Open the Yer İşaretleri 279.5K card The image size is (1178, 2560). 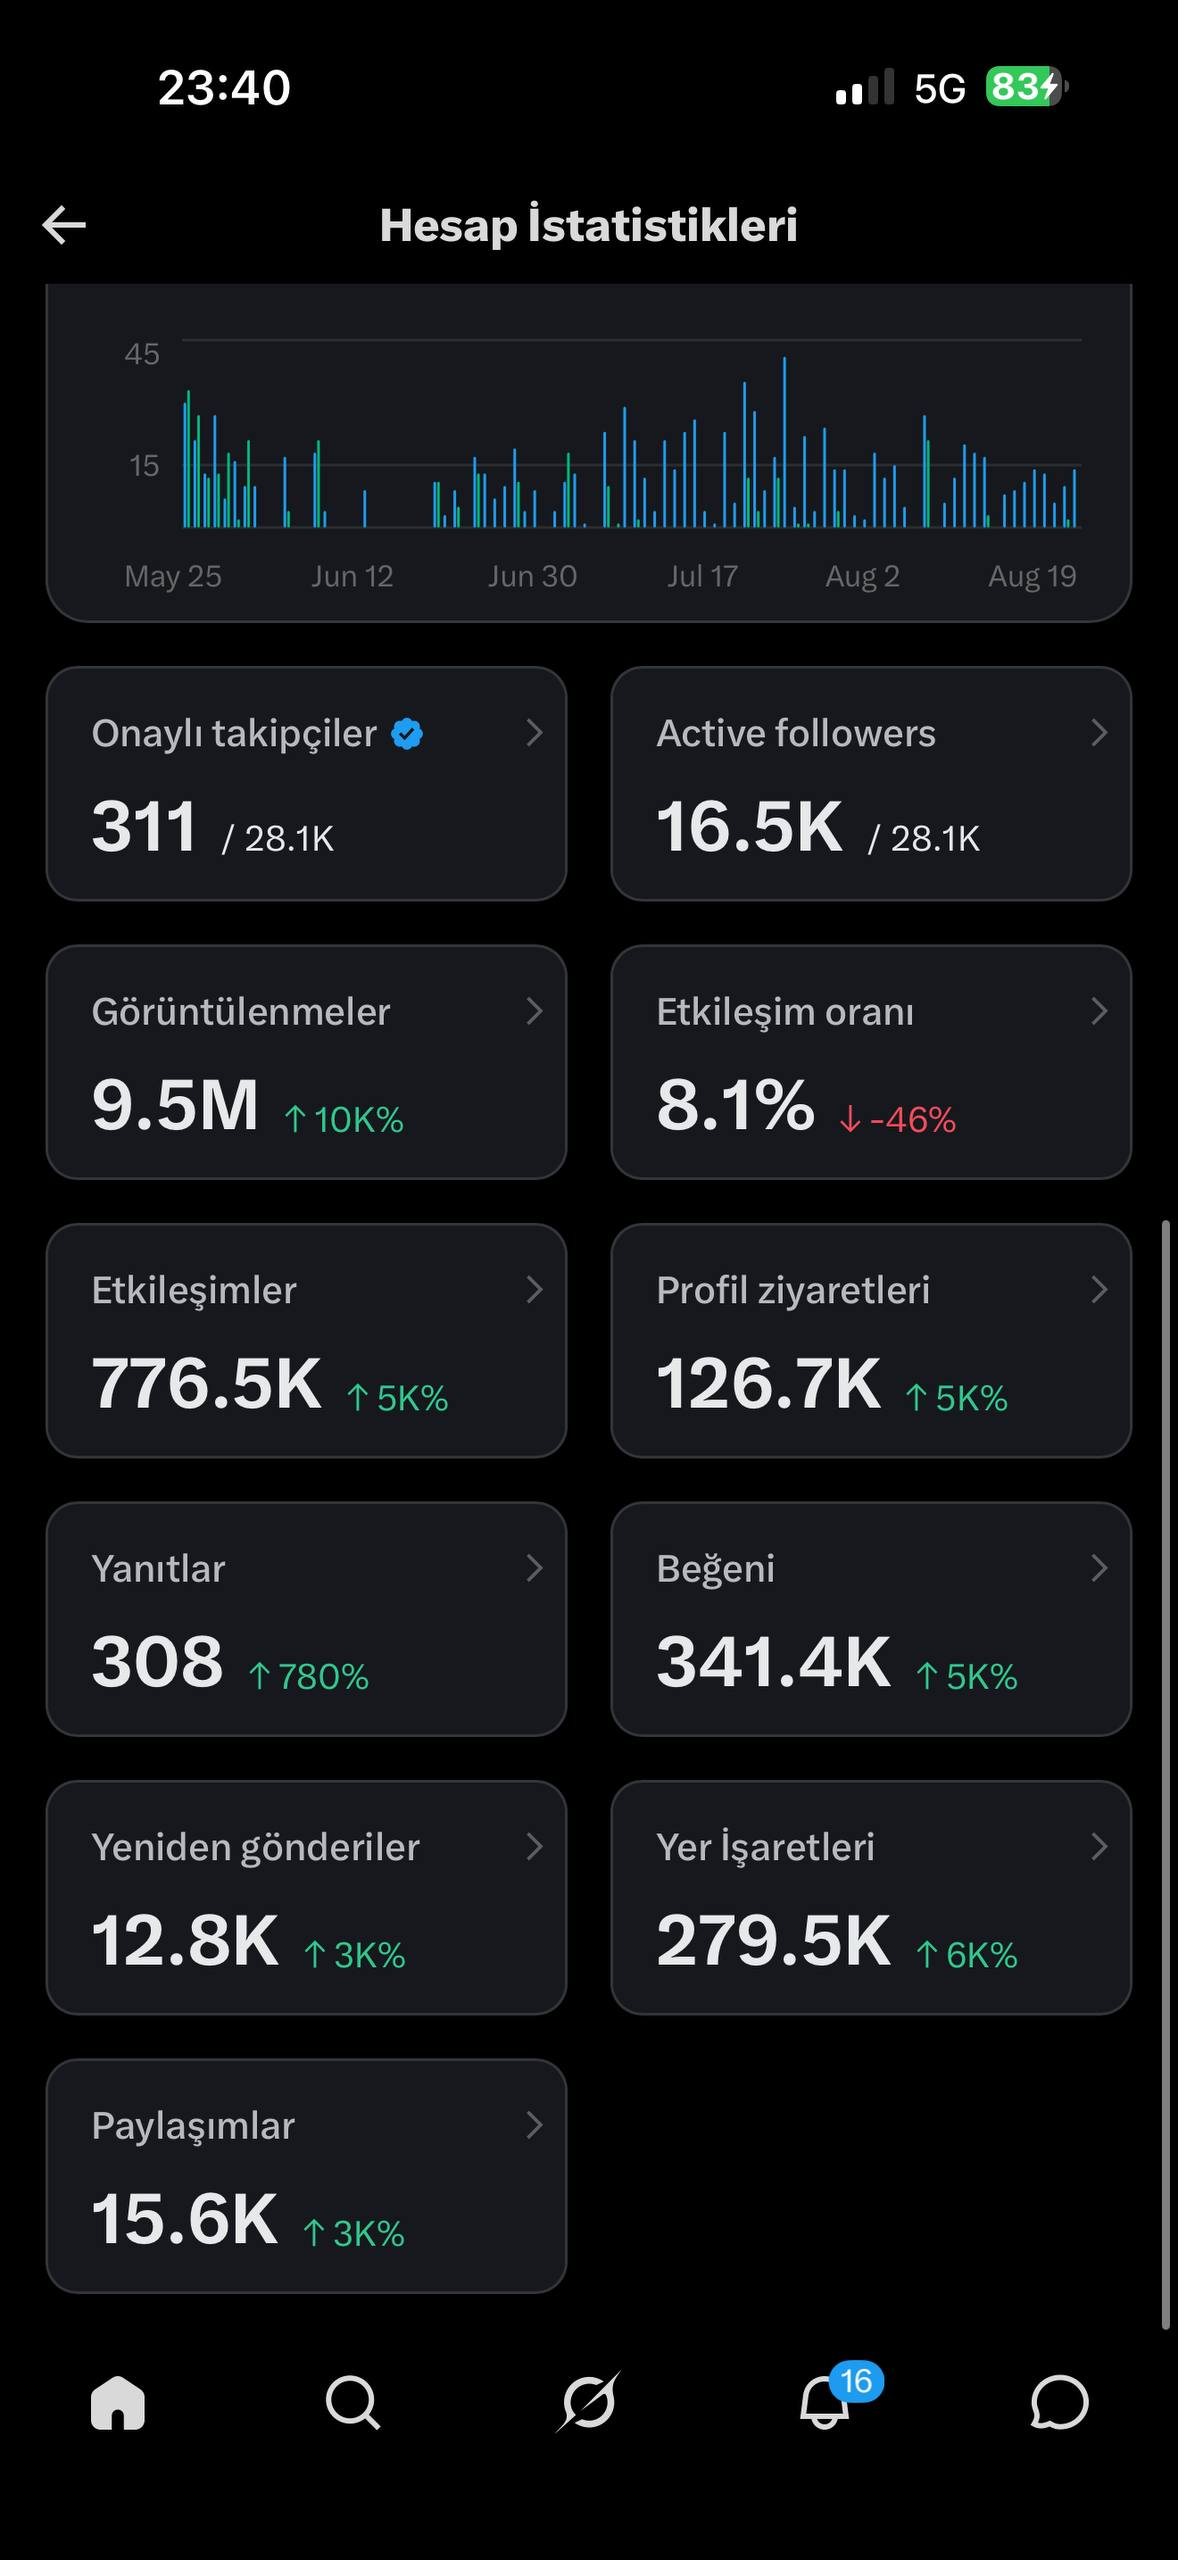[x=871, y=1897]
